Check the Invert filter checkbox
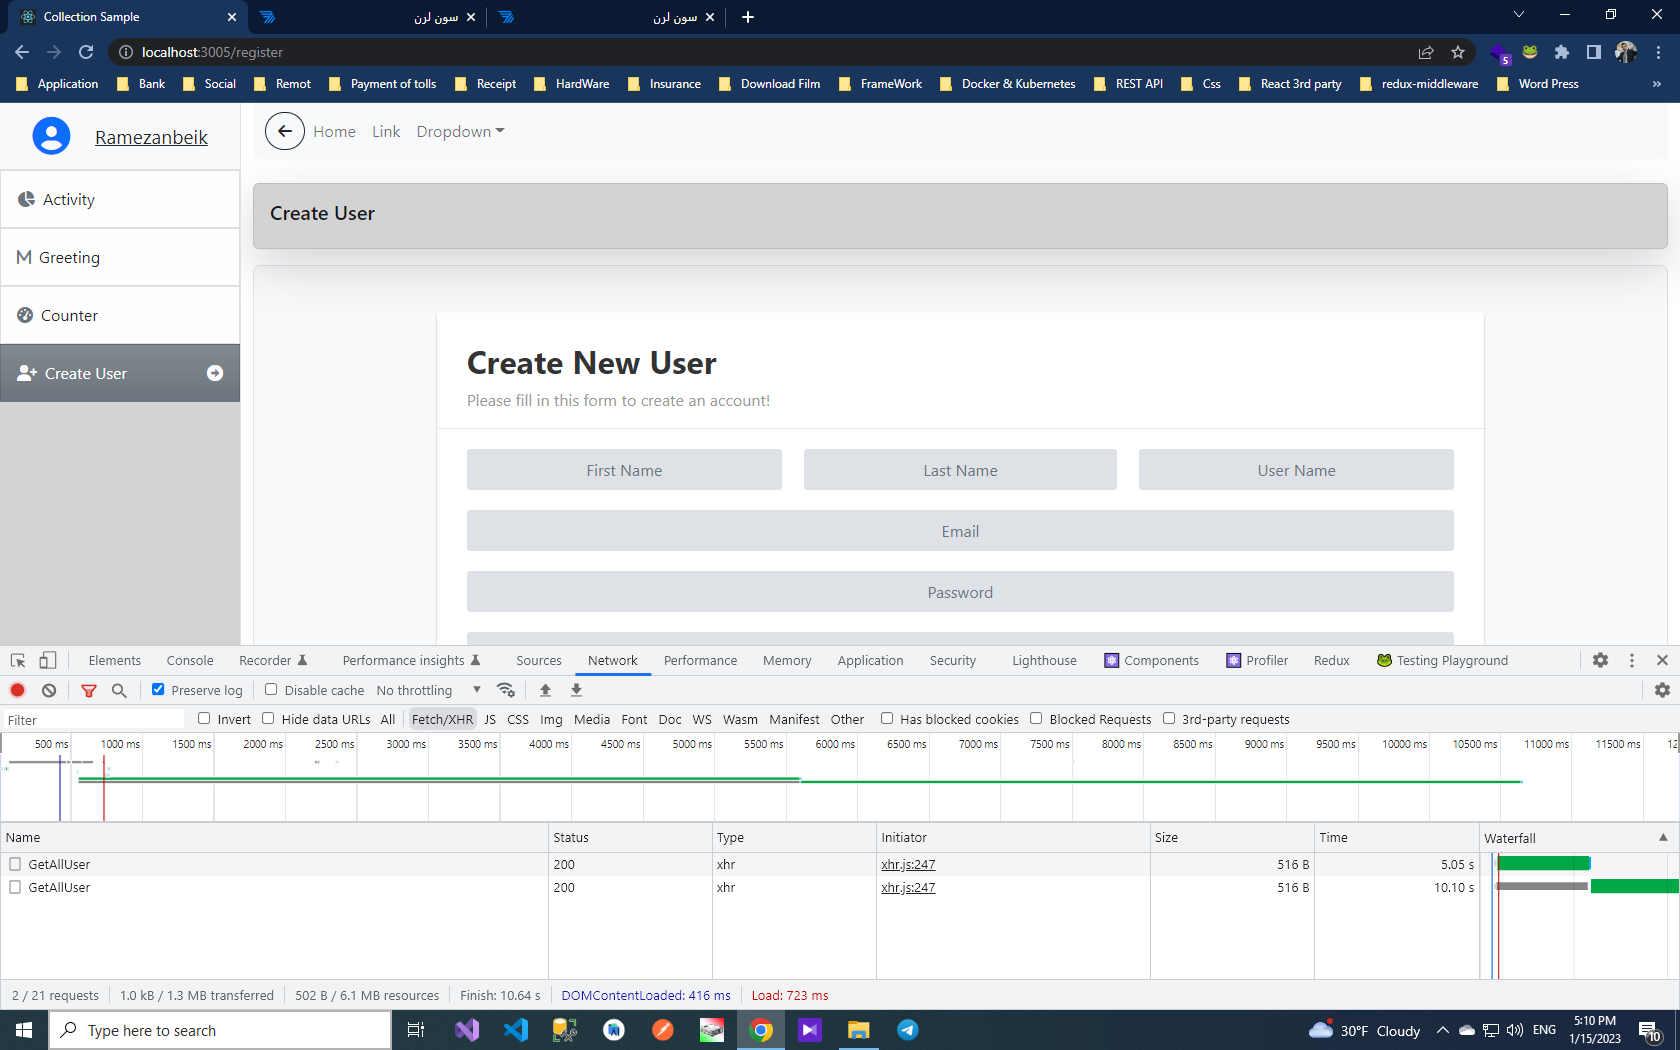Viewport: 1680px width, 1050px height. (x=204, y=718)
